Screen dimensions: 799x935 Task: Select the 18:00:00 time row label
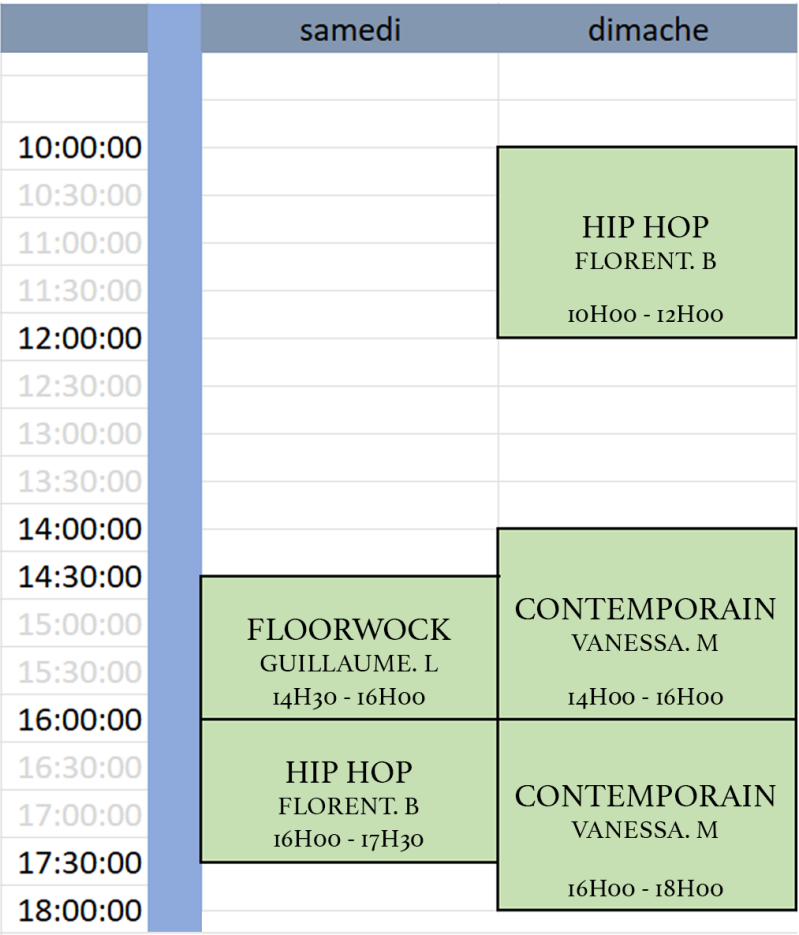[x=80, y=910]
